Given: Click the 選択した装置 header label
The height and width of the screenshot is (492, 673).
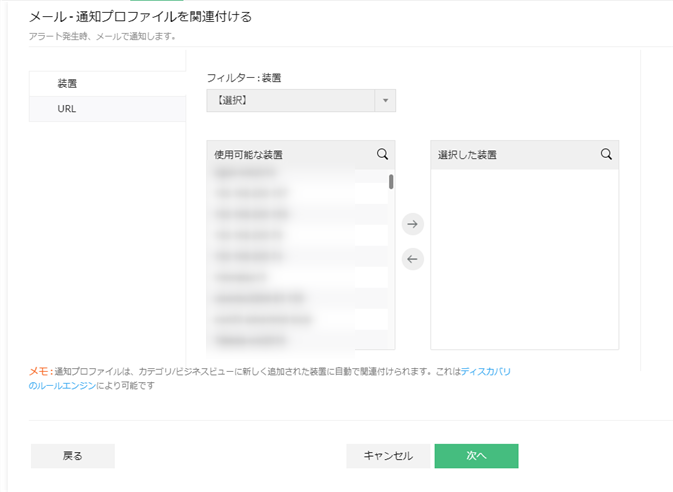Looking at the screenshot, I should (x=468, y=155).
